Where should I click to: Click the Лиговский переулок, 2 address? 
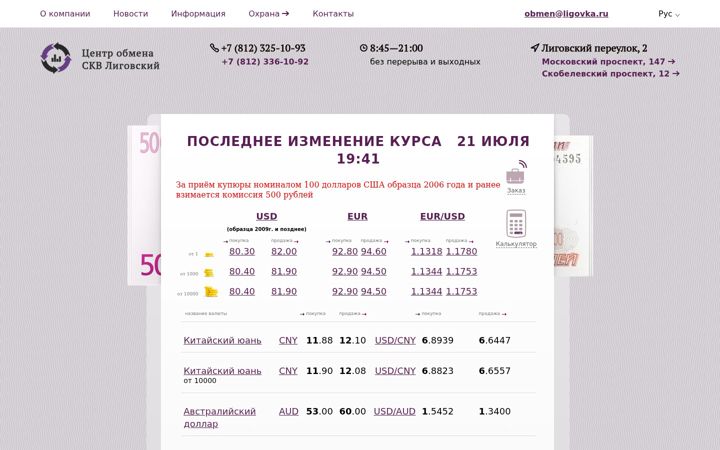tap(594, 48)
